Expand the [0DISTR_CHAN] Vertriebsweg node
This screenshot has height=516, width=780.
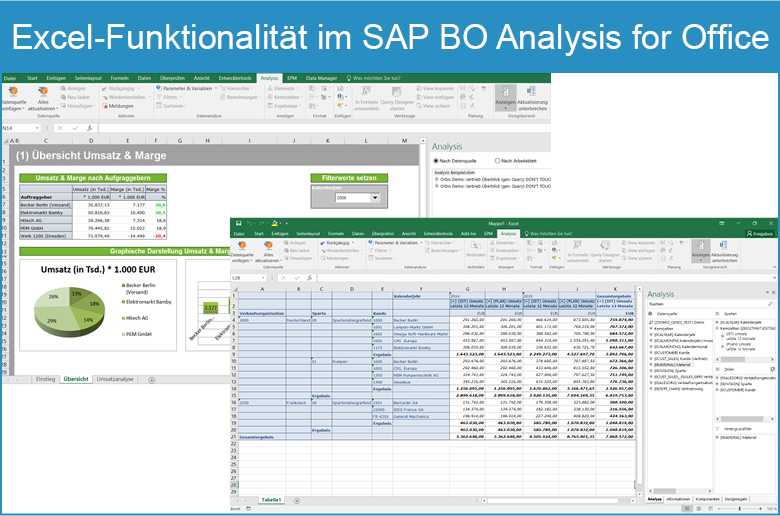pyautogui.click(x=651, y=389)
